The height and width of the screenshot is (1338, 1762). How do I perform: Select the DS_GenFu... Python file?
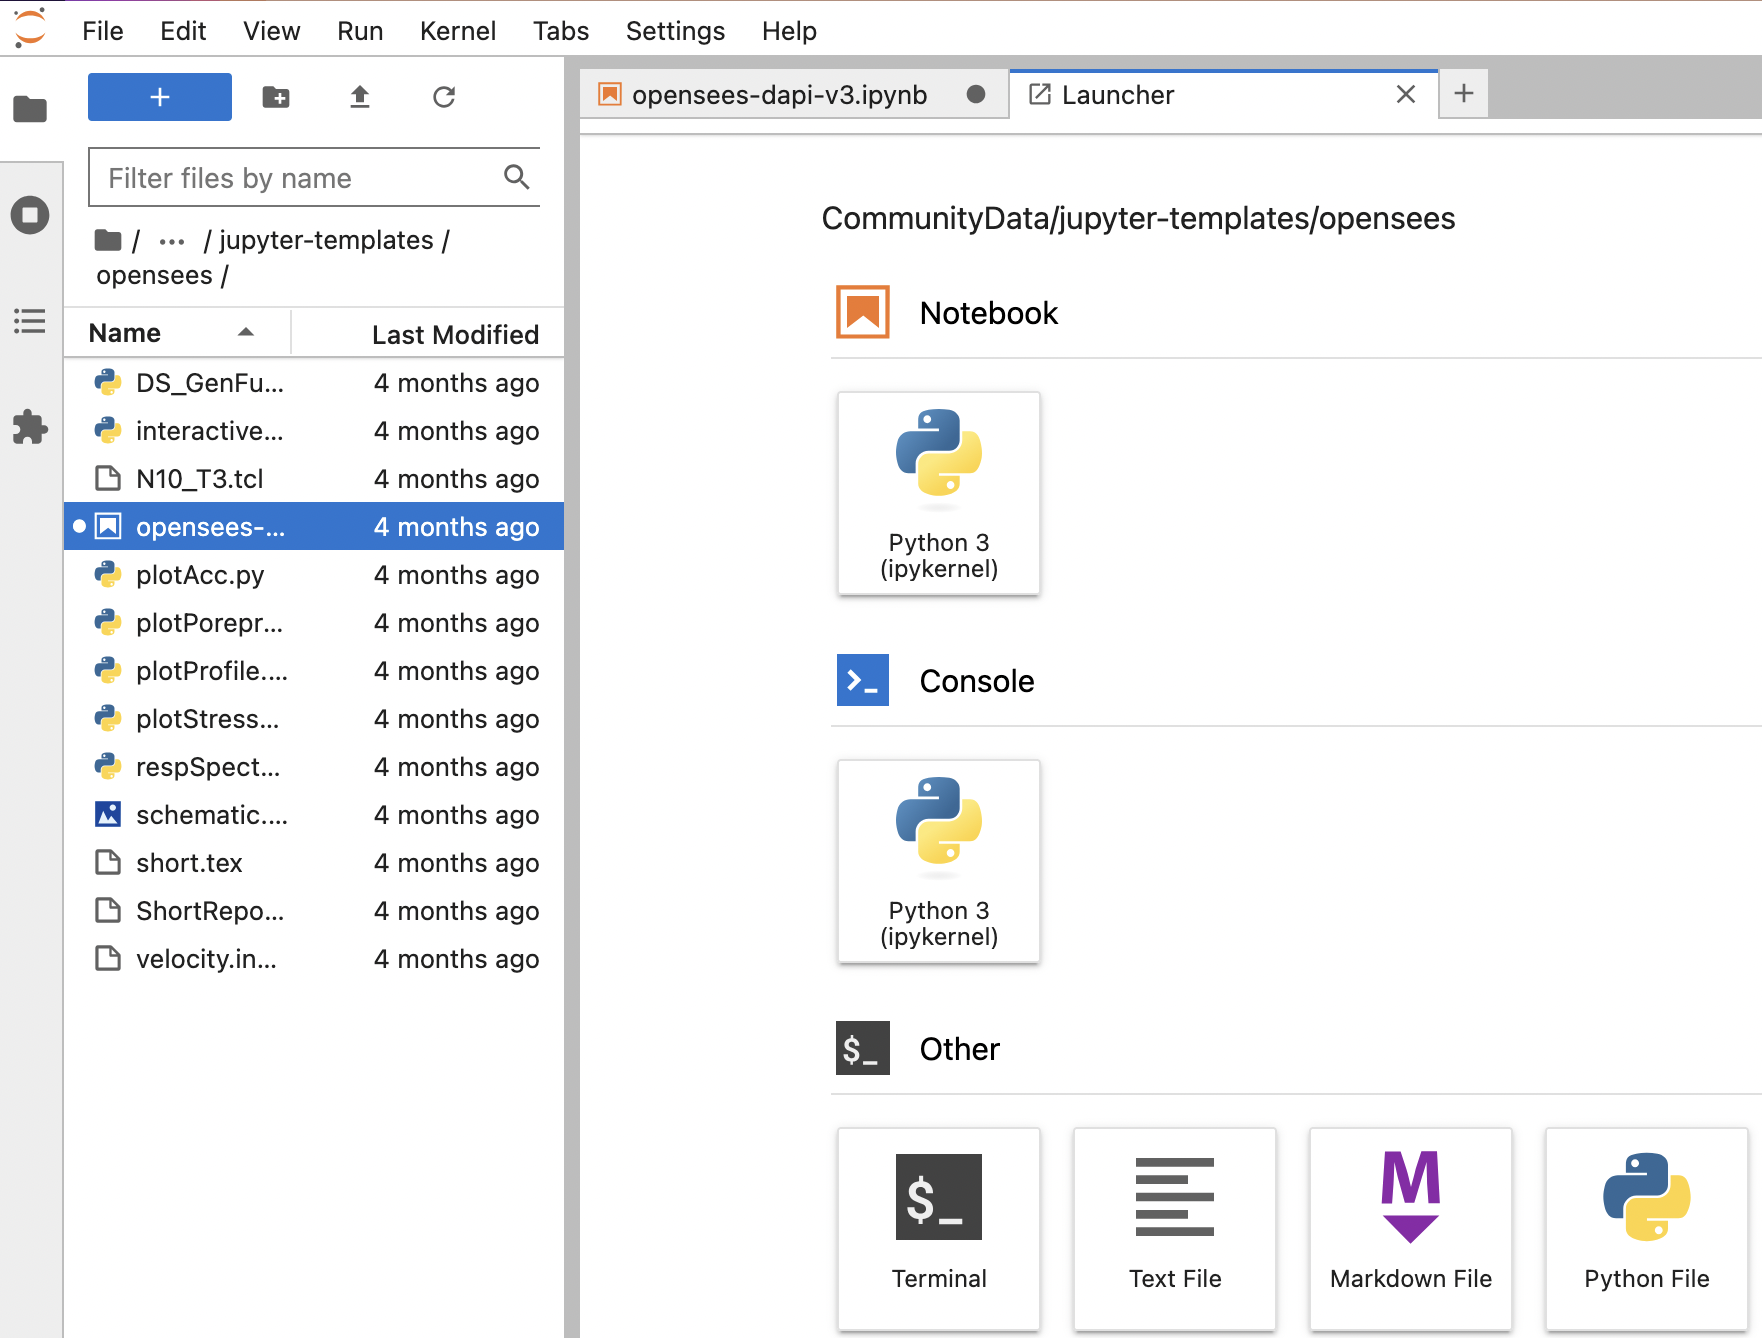[314, 383]
